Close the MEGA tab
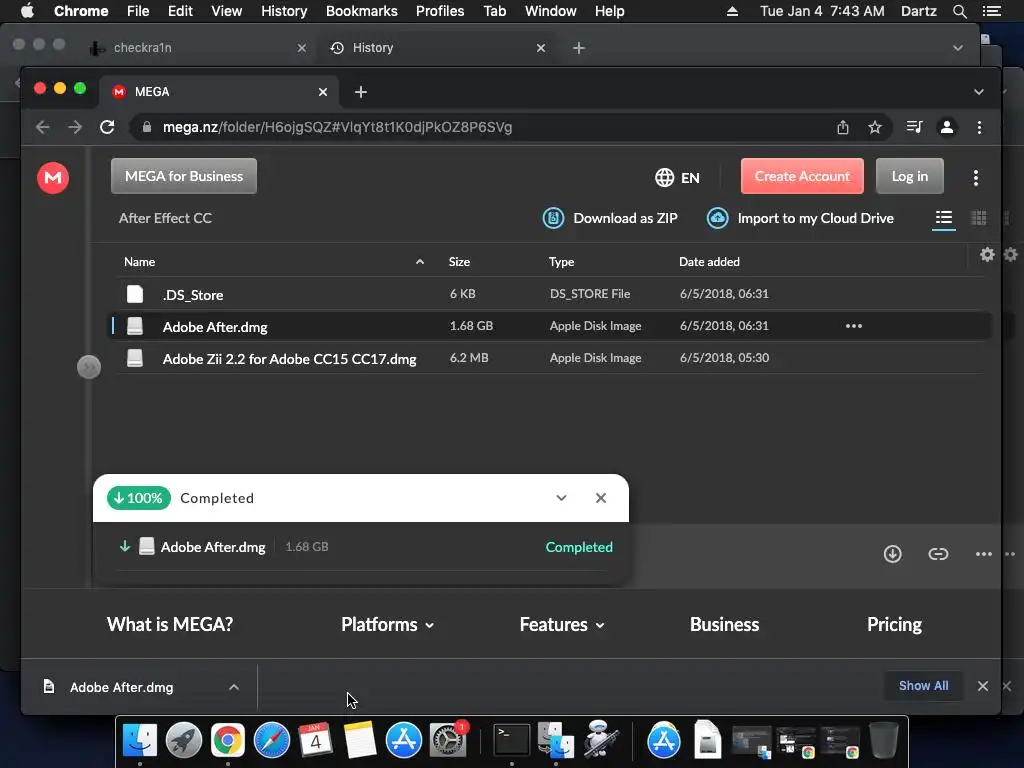The image size is (1024, 768). [323, 92]
